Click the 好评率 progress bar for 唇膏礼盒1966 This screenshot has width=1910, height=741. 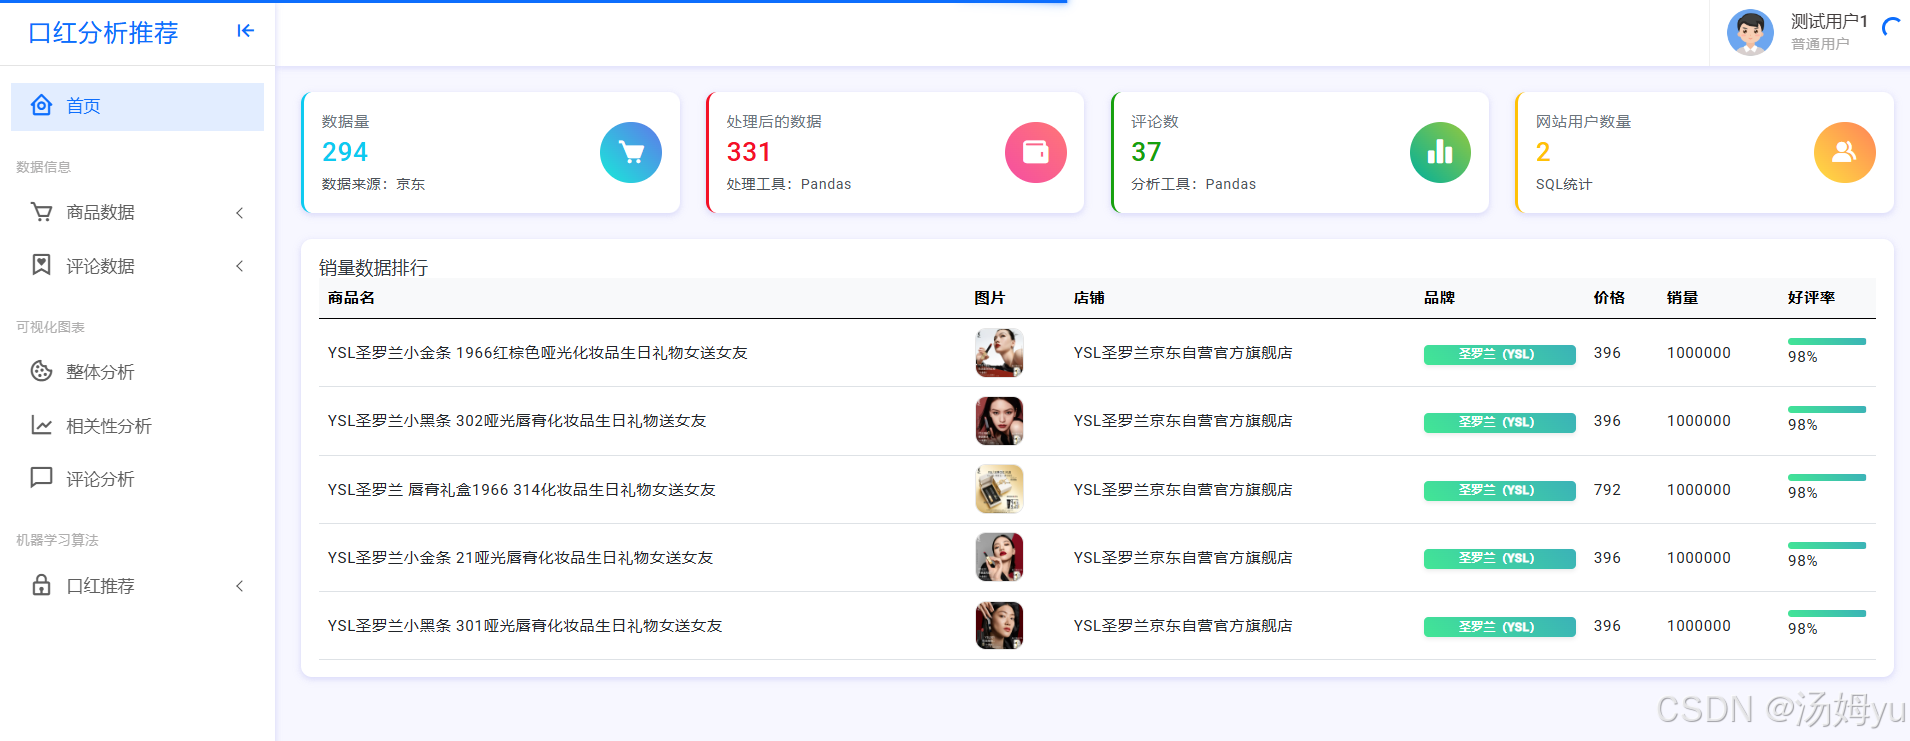pos(1827,478)
